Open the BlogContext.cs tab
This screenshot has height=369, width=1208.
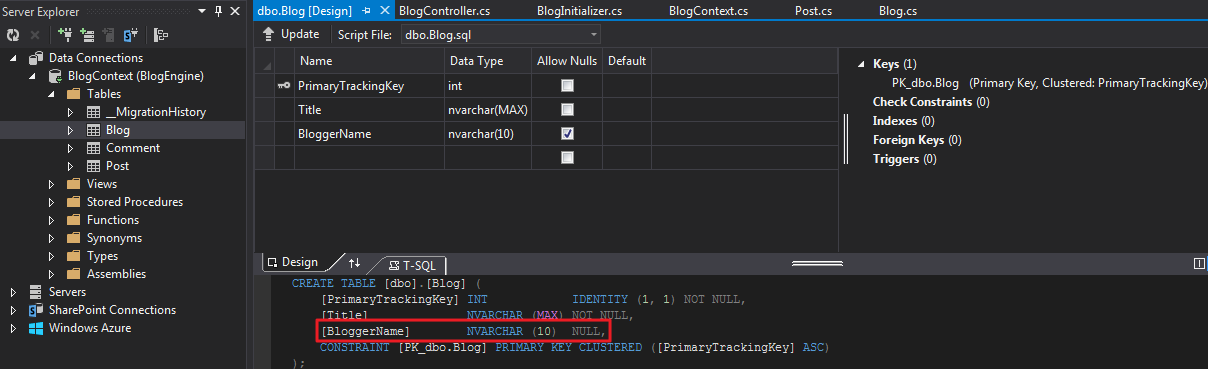(708, 11)
